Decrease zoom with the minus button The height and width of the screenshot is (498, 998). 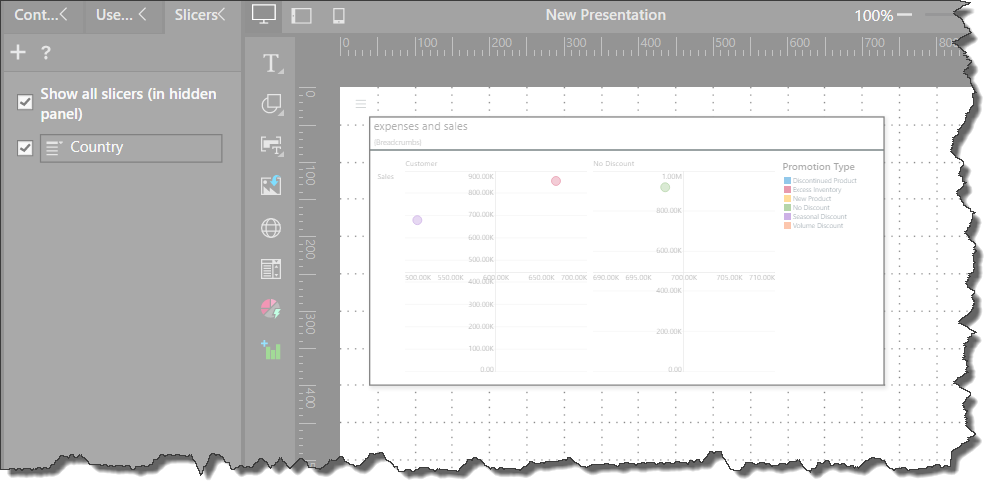click(x=904, y=15)
